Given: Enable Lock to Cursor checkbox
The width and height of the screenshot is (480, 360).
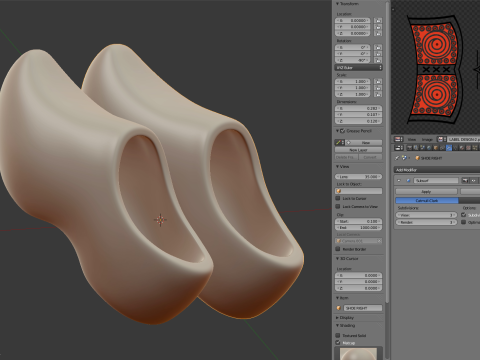Looking at the screenshot, I should point(338,198).
